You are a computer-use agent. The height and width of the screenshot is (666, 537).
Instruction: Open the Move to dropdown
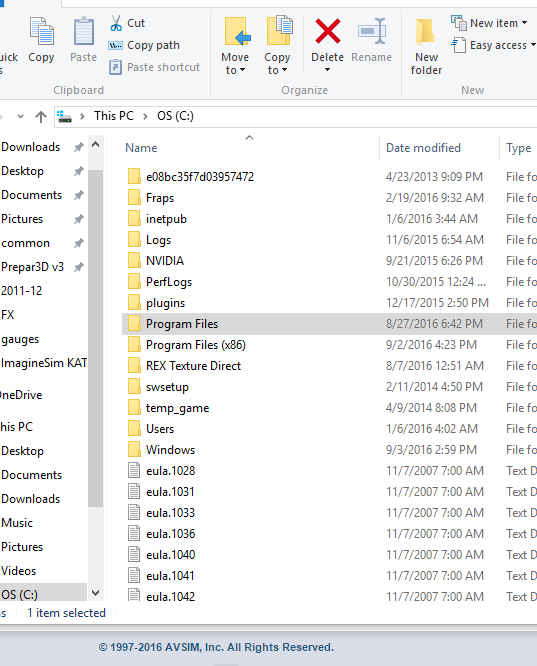(x=235, y=63)
